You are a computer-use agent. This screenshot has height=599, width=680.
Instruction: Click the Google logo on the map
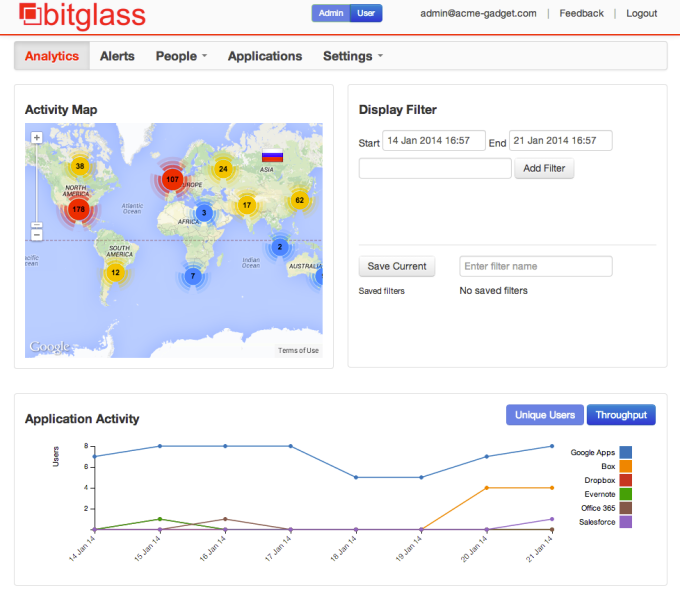click(49, 347)
